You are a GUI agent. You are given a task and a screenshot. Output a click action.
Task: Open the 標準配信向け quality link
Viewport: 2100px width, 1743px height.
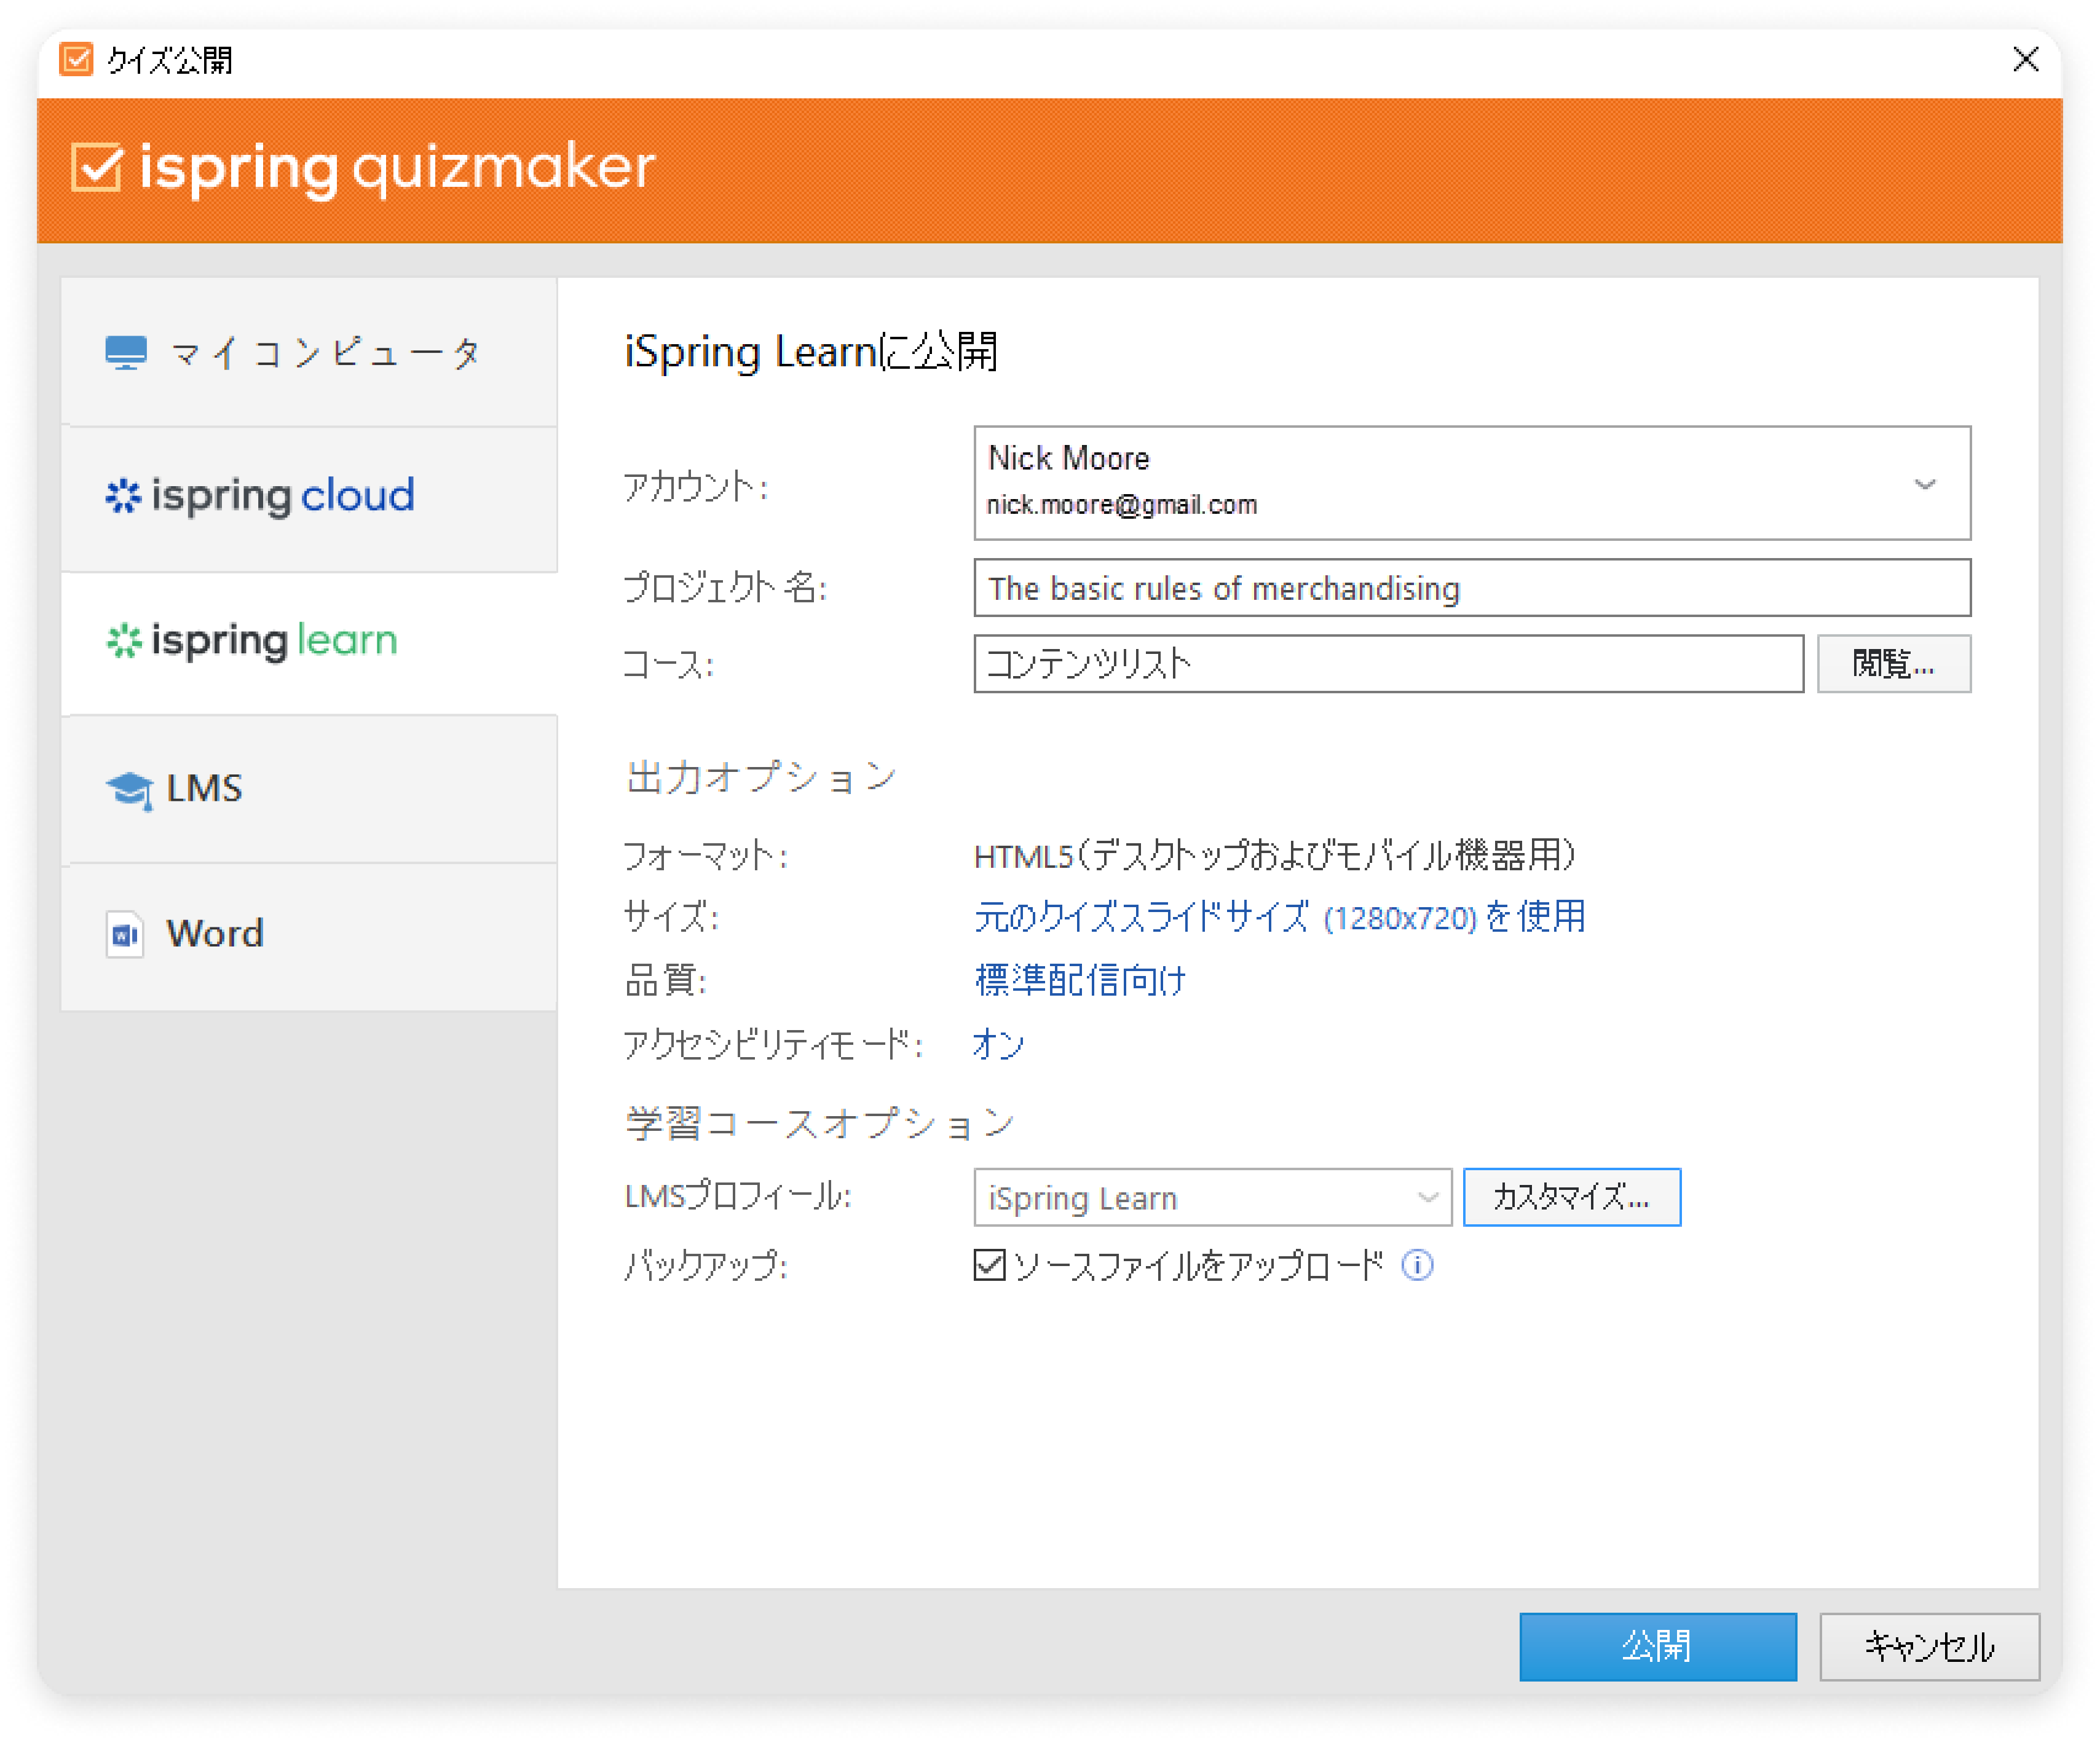[x=1080, y=980]
